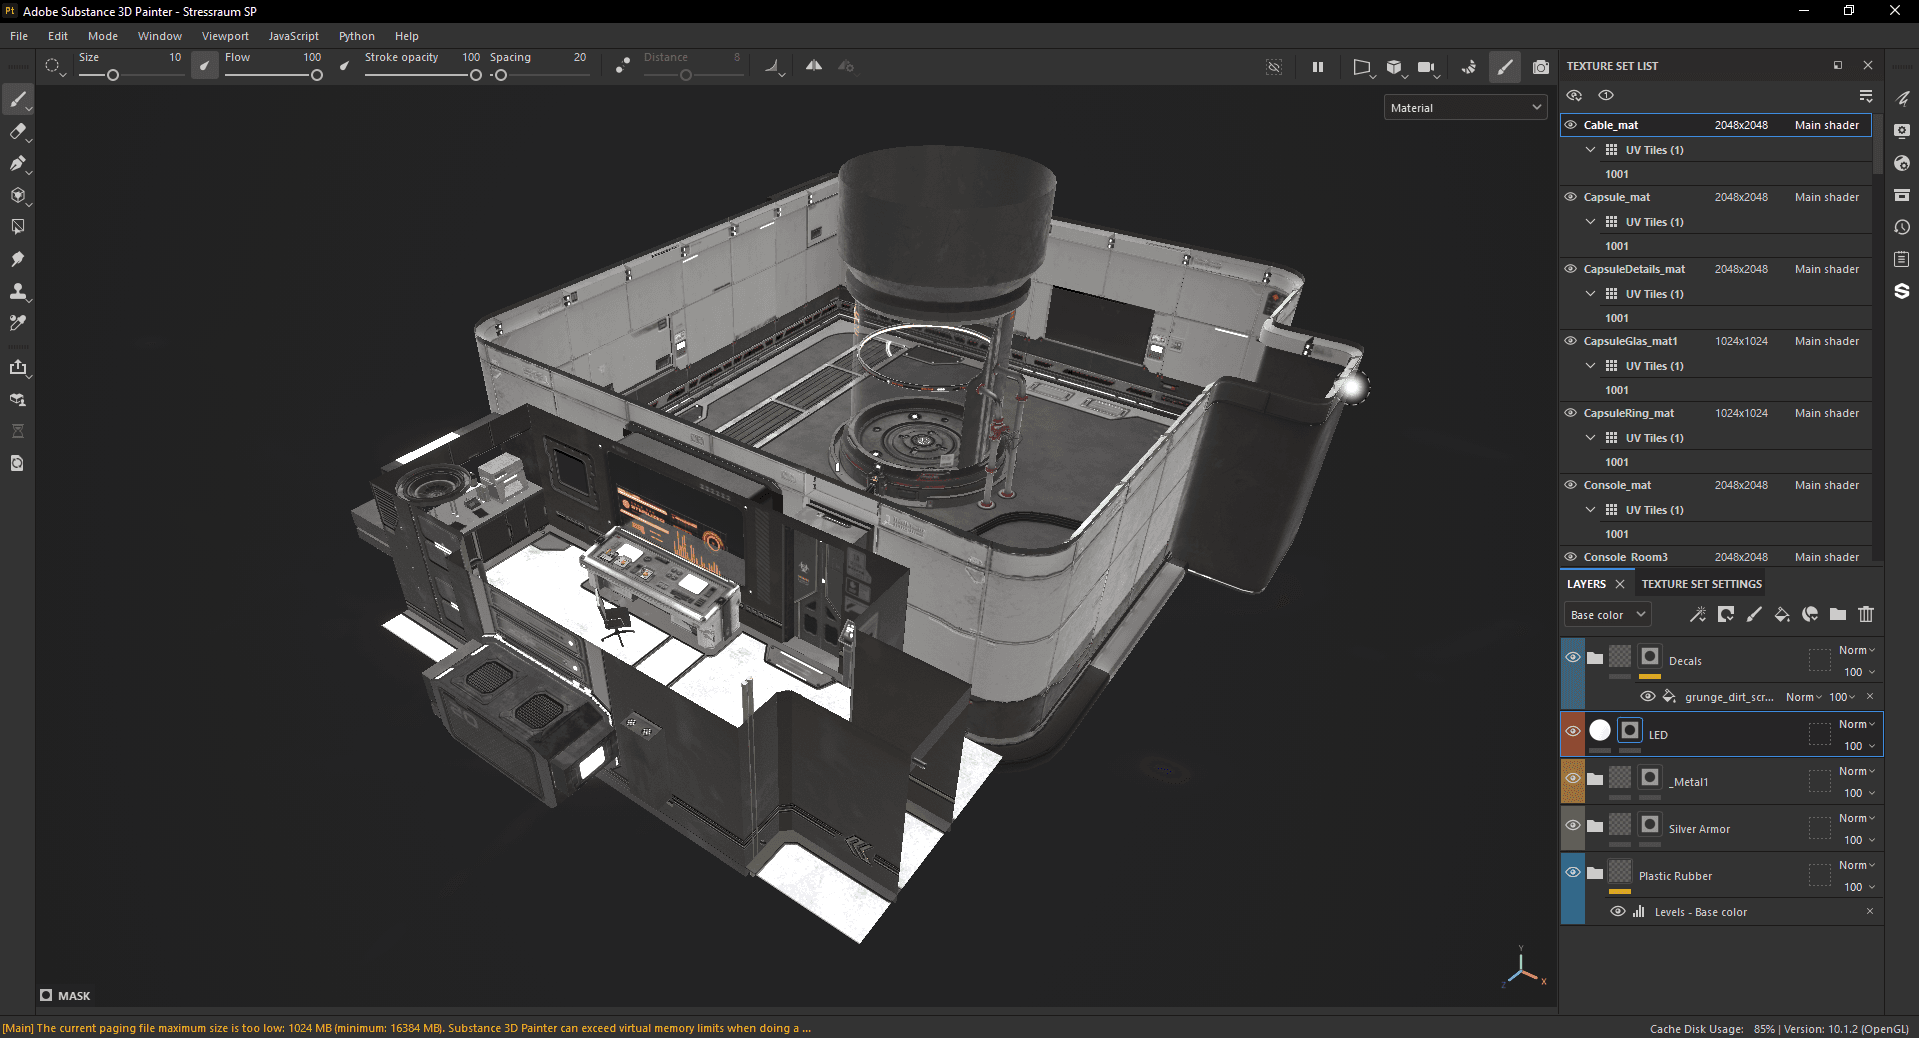Toggle visibility of Cable_mat texture set
This screenshot has height=1038, width=1919.
[1571, 125]
